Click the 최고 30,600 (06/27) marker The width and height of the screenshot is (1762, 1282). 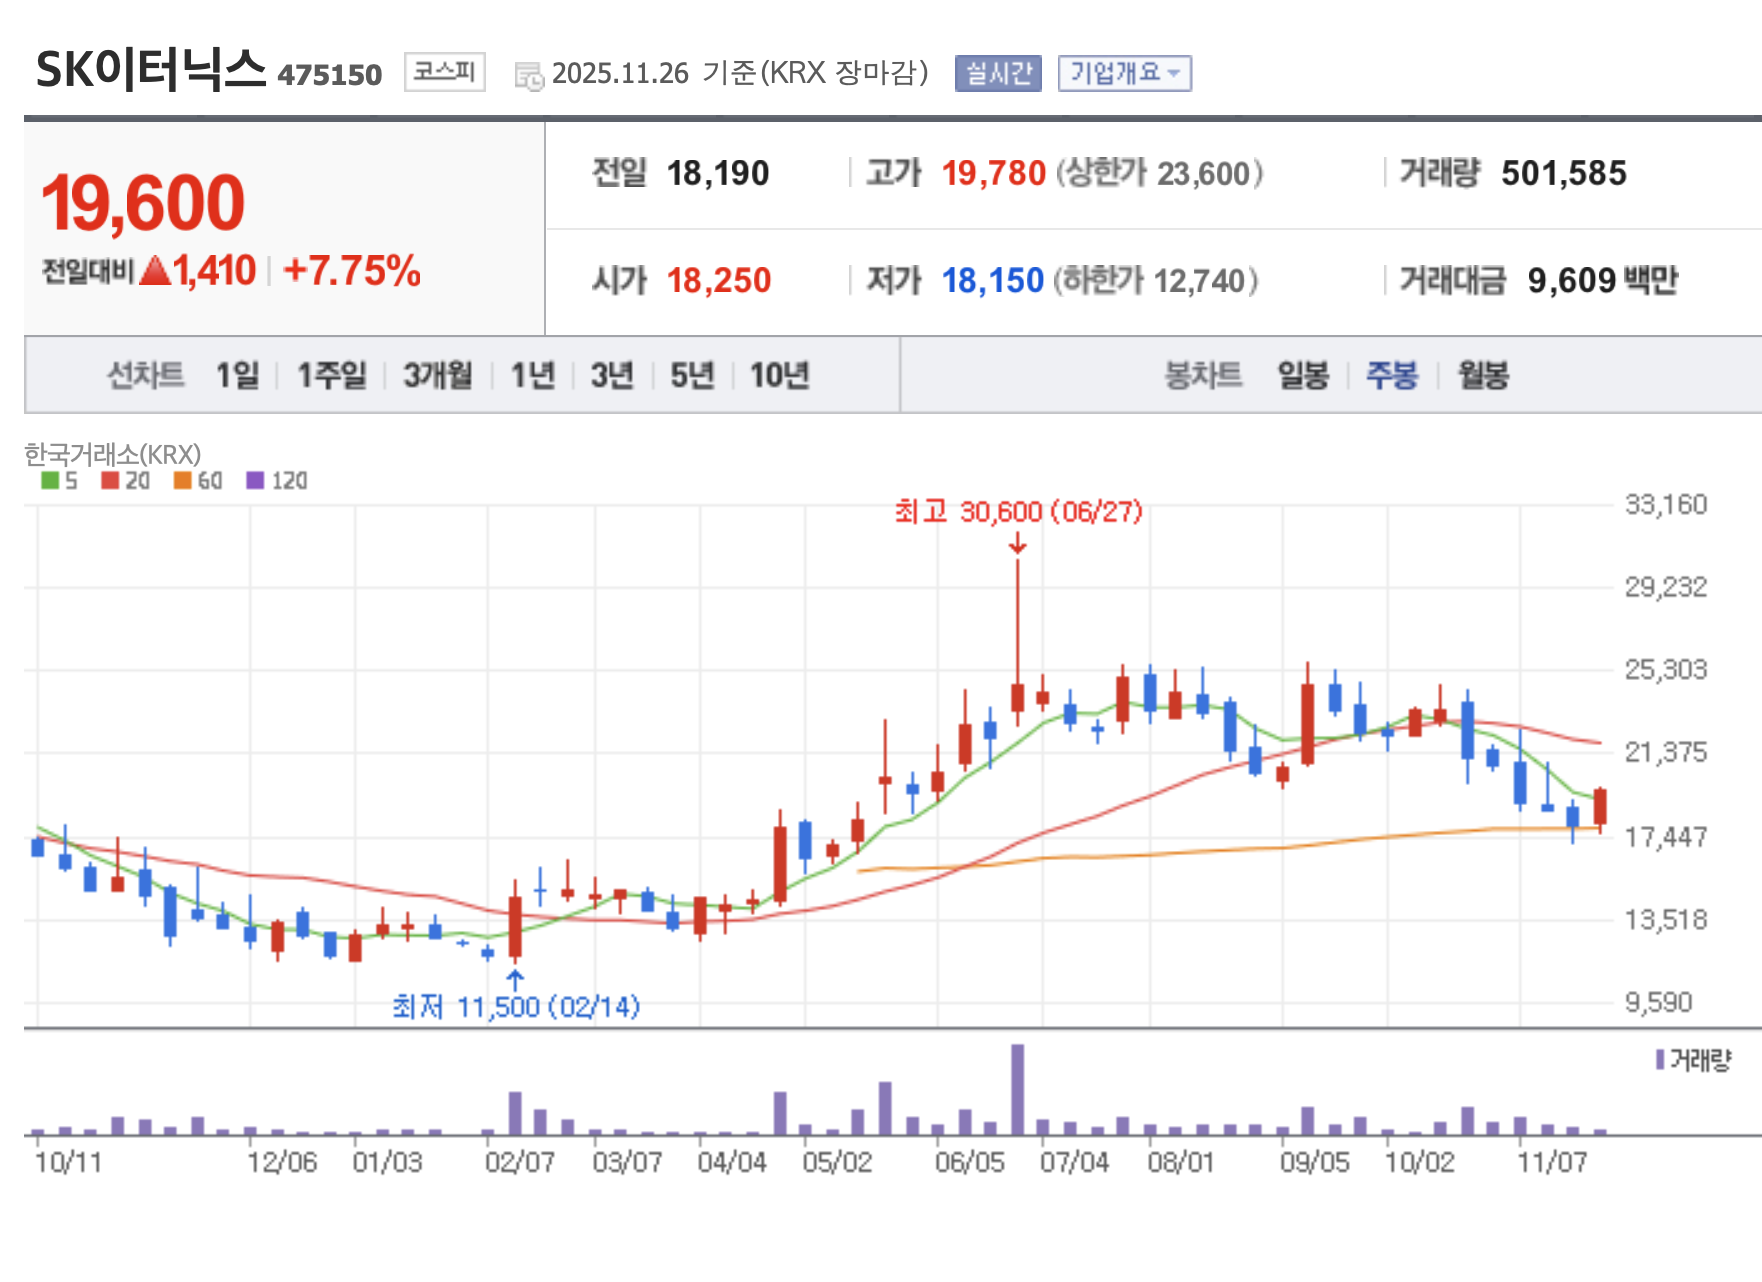click(x=1018, y=512)
